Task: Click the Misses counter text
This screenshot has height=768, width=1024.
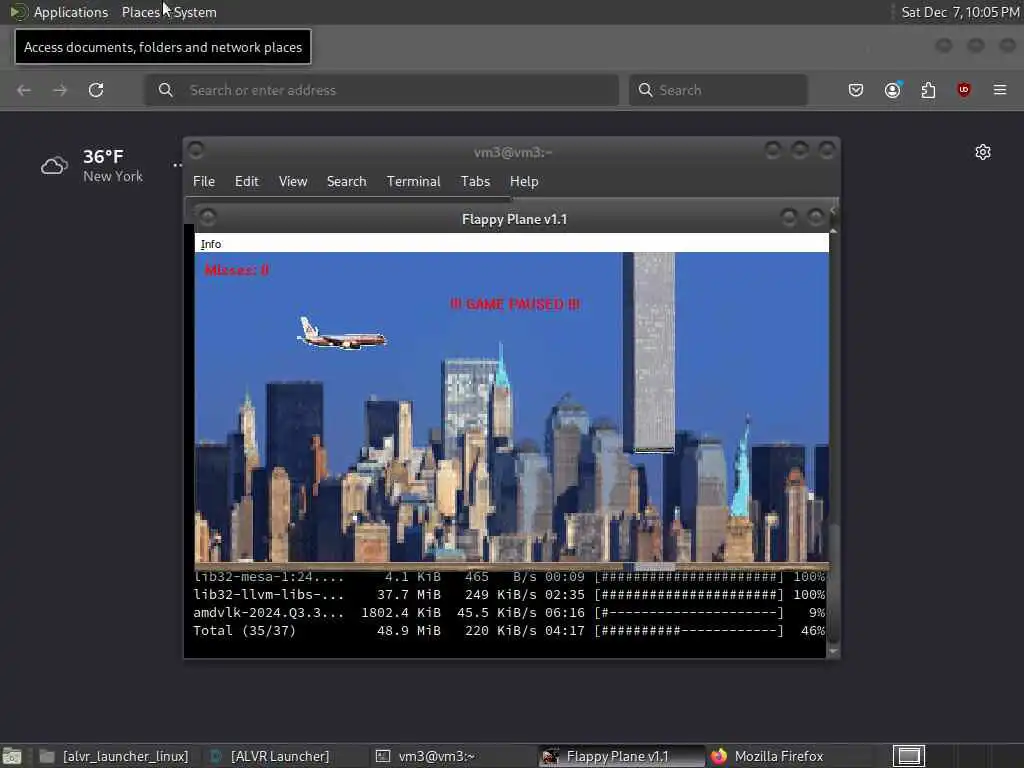Action: (x=236, y=270)
